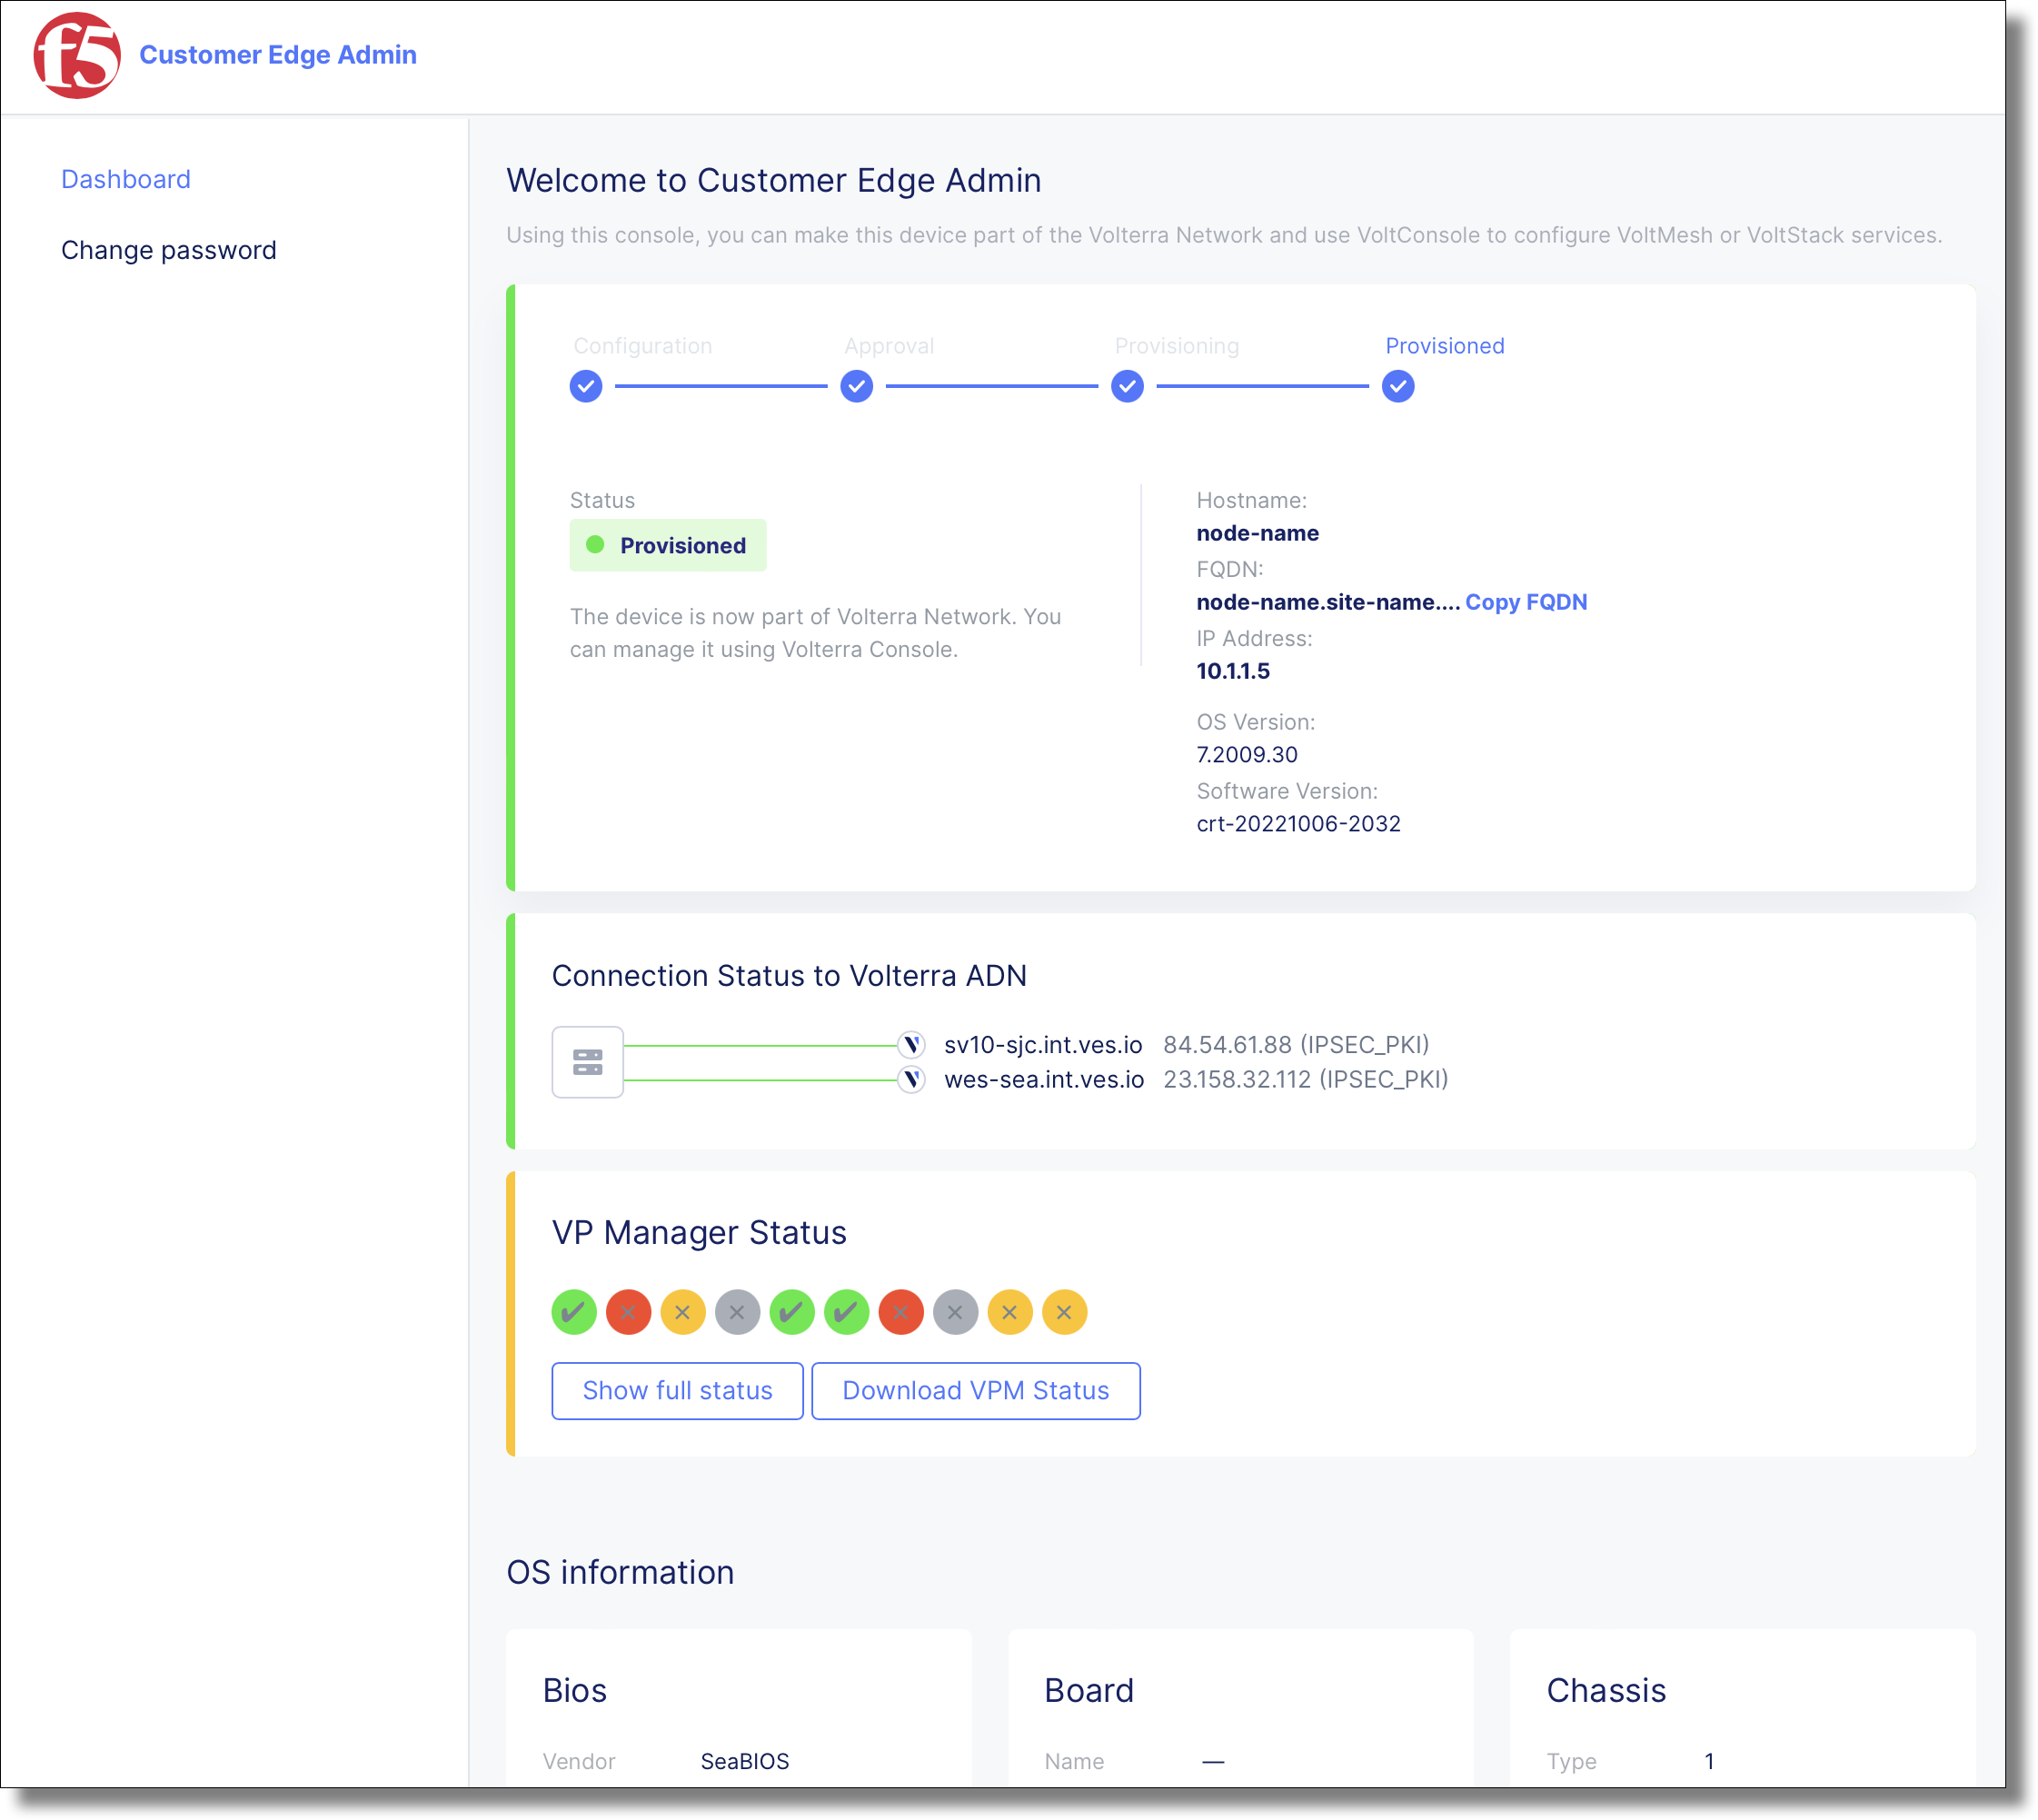Click the first gray X VP Manager status icon
Viewport: 2038px width, 1820px height.
coord(738,1312)
